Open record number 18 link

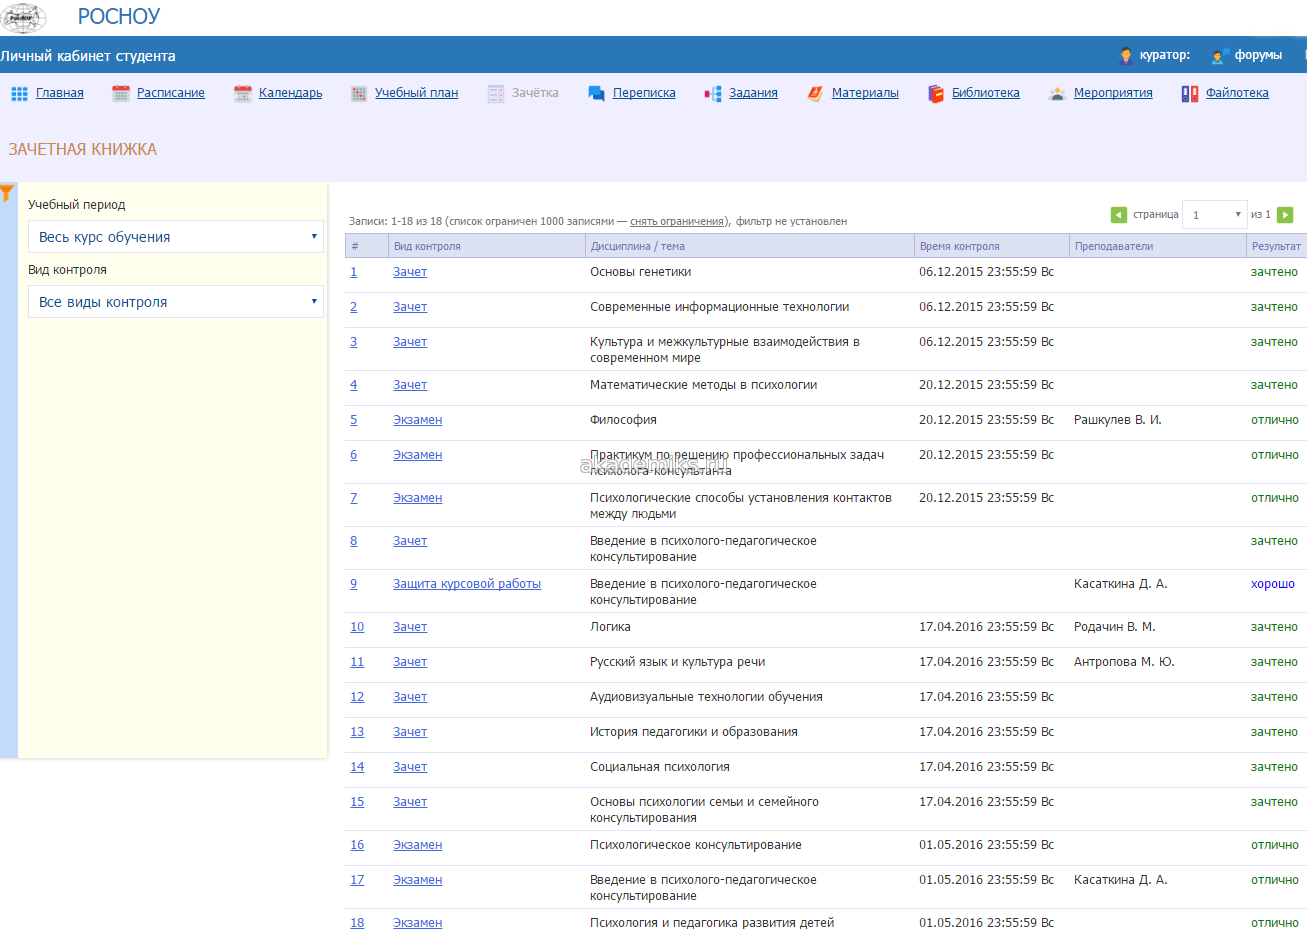click(x=357, y=923)
